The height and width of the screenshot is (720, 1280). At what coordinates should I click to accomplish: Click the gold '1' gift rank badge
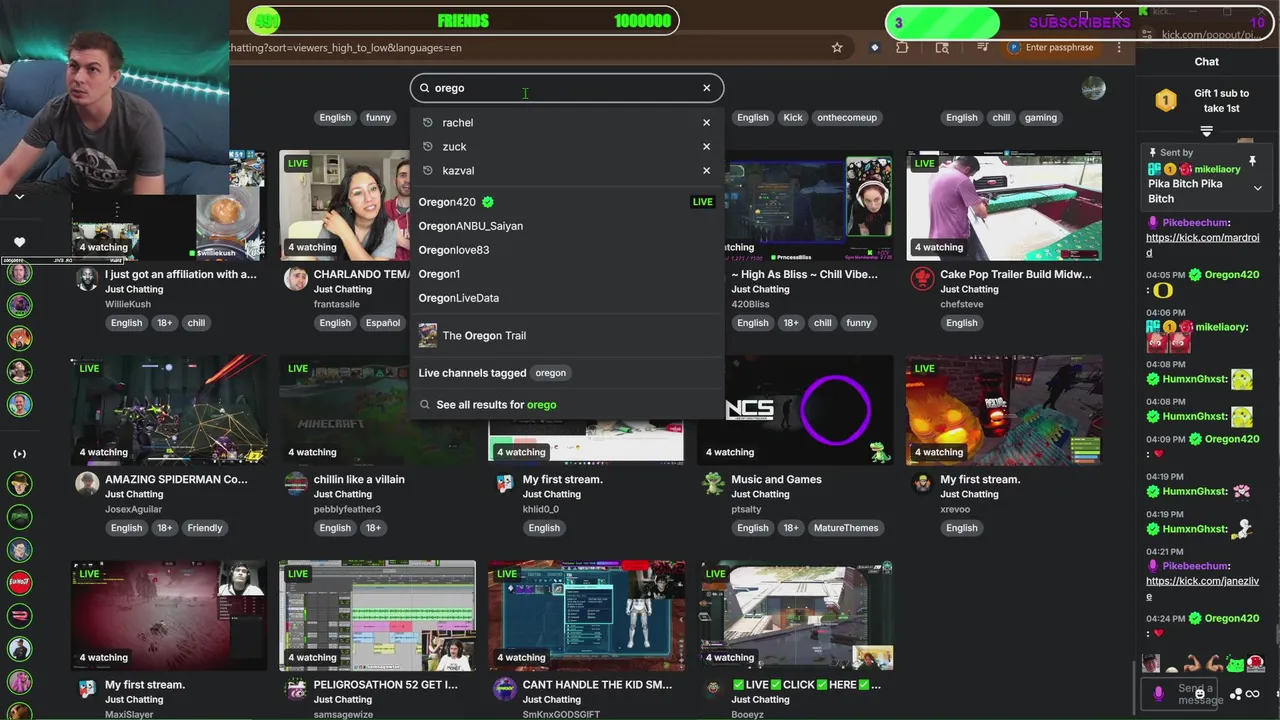1165,100
